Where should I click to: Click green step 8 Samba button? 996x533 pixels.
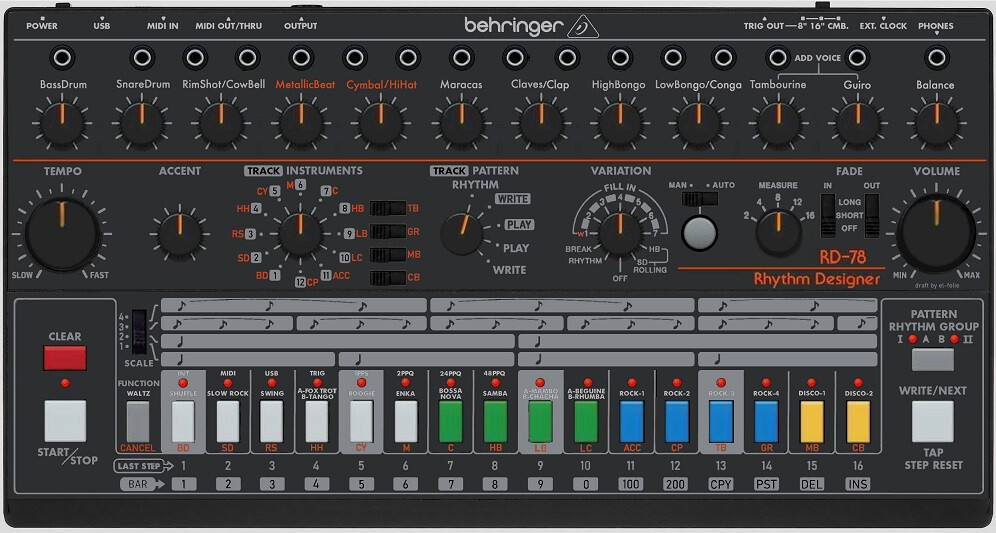[495, 421]
